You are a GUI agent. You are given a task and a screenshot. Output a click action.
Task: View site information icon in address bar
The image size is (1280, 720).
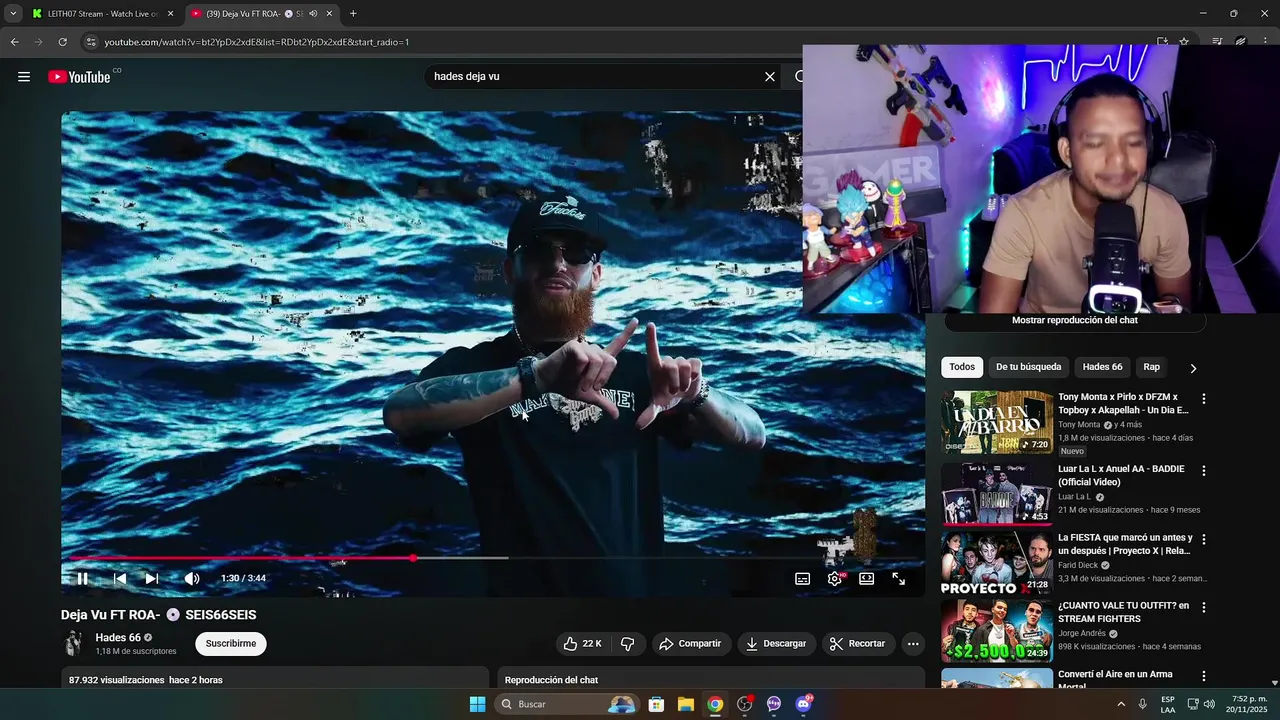(x=91, y=42)
